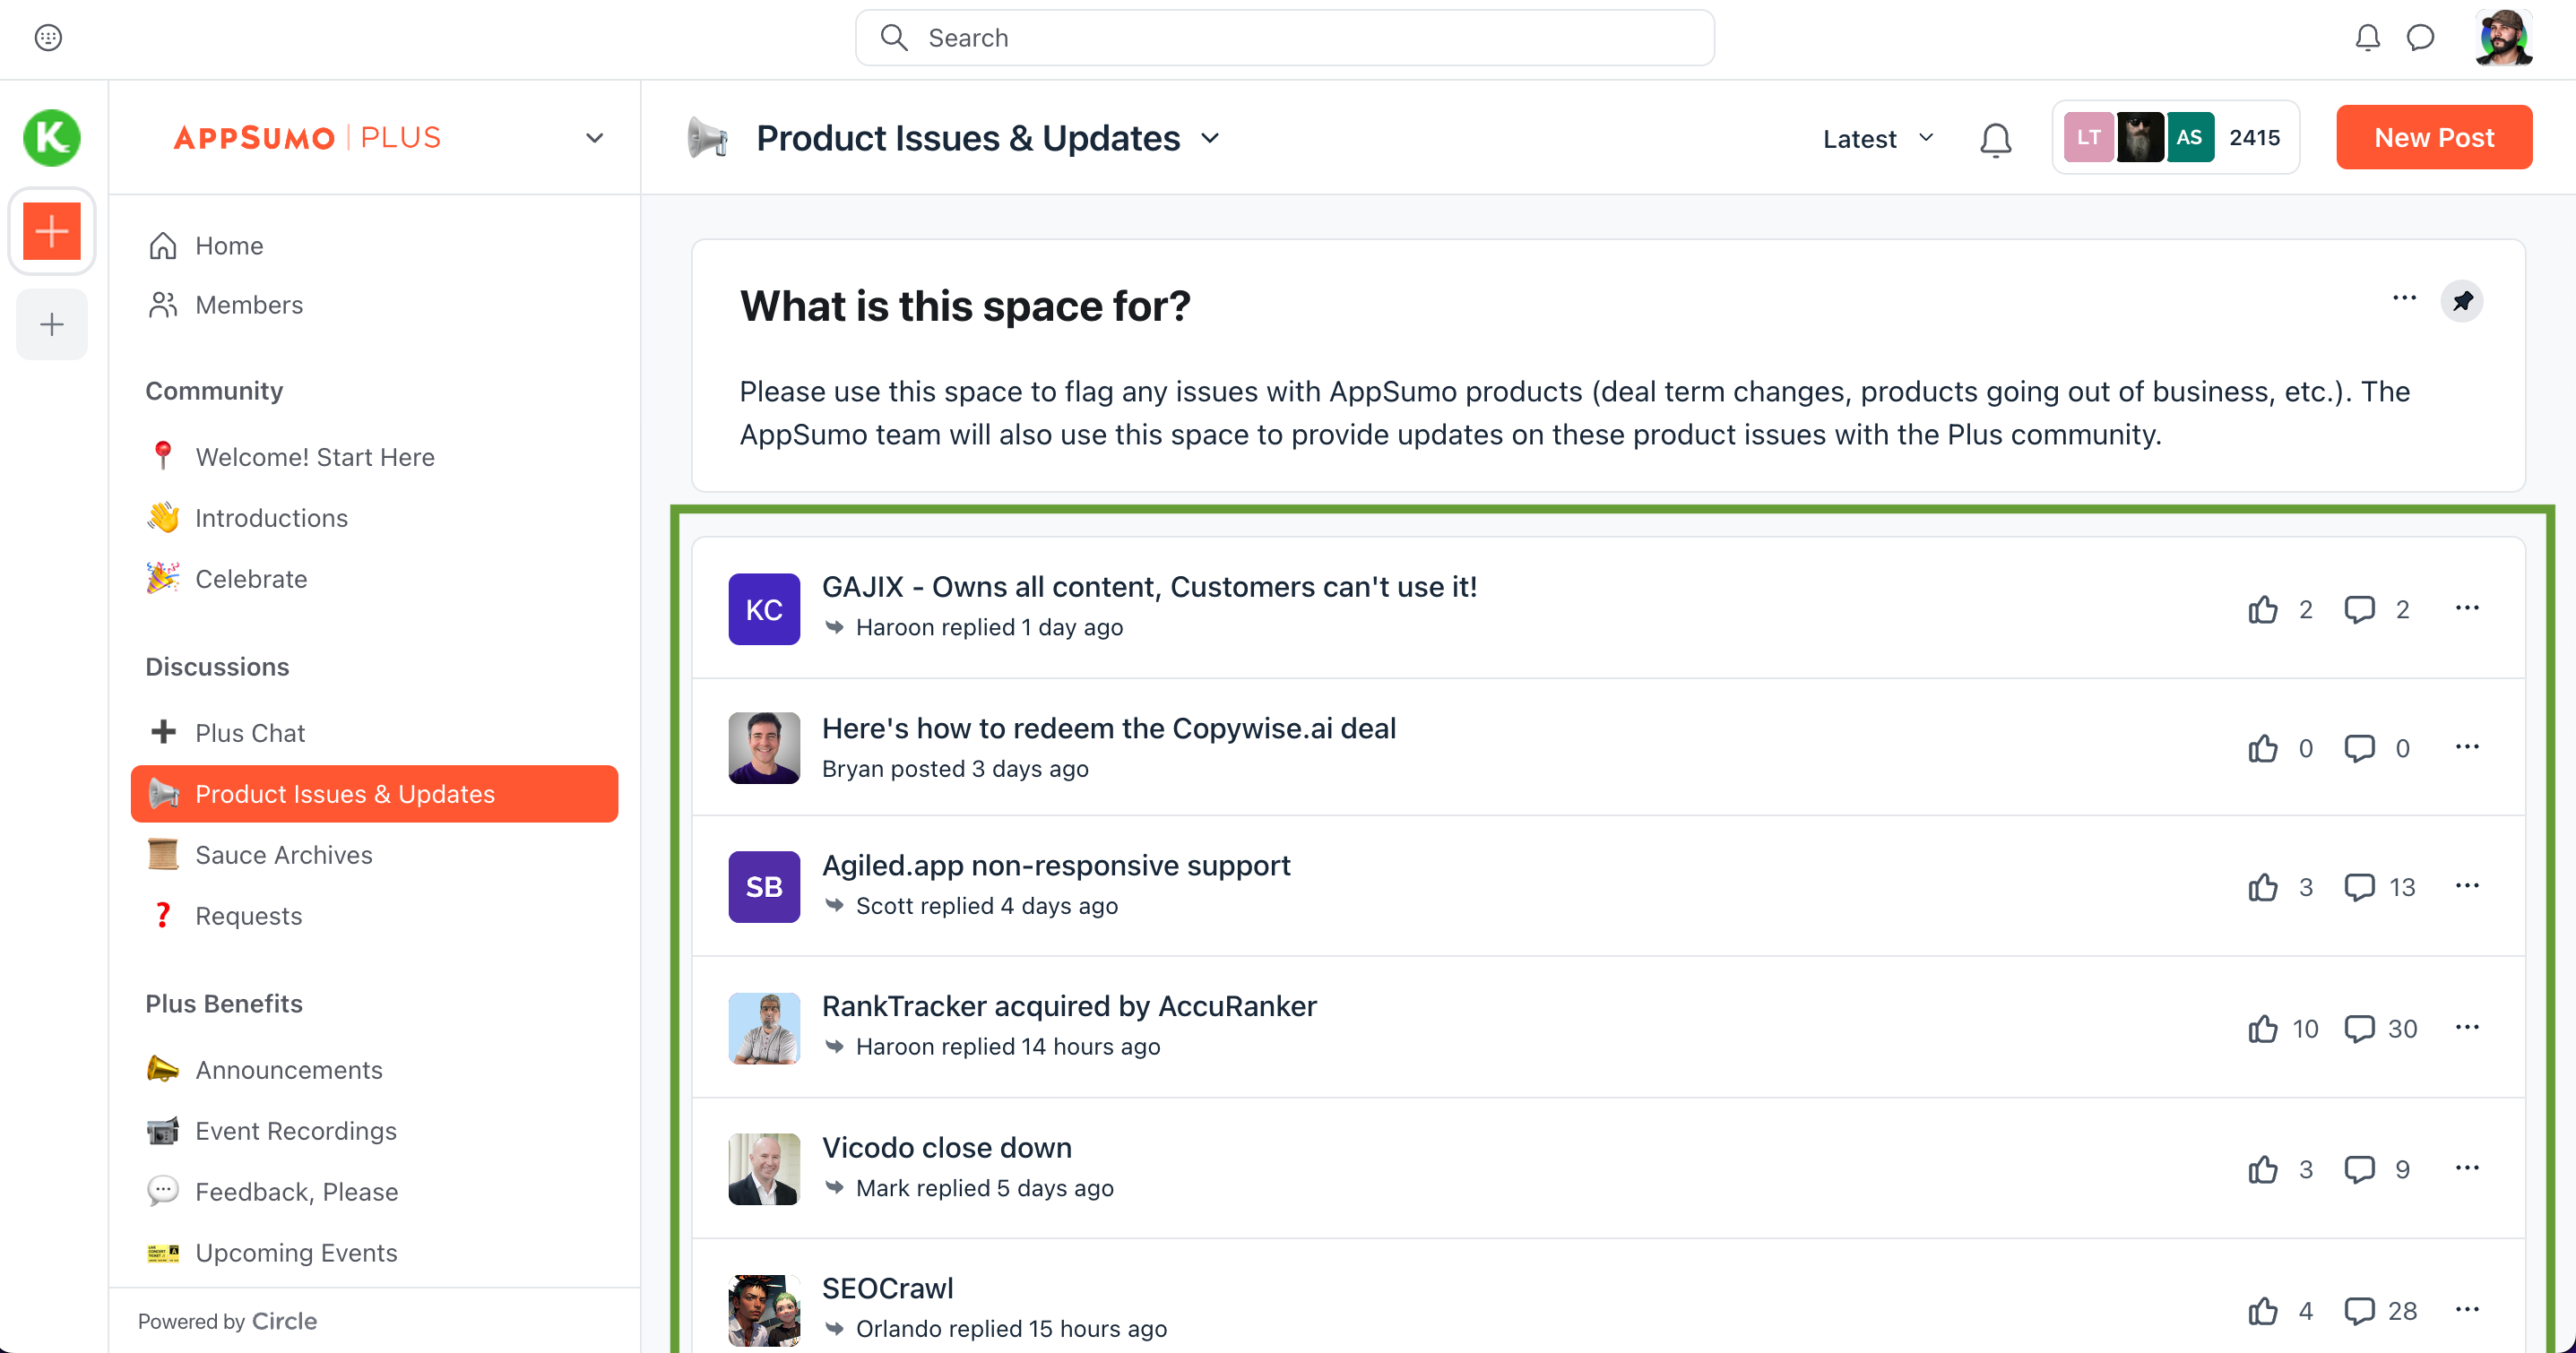Select the orange AppSumo Plus community icon
2576x1353 pixels.
click(52, 231)
